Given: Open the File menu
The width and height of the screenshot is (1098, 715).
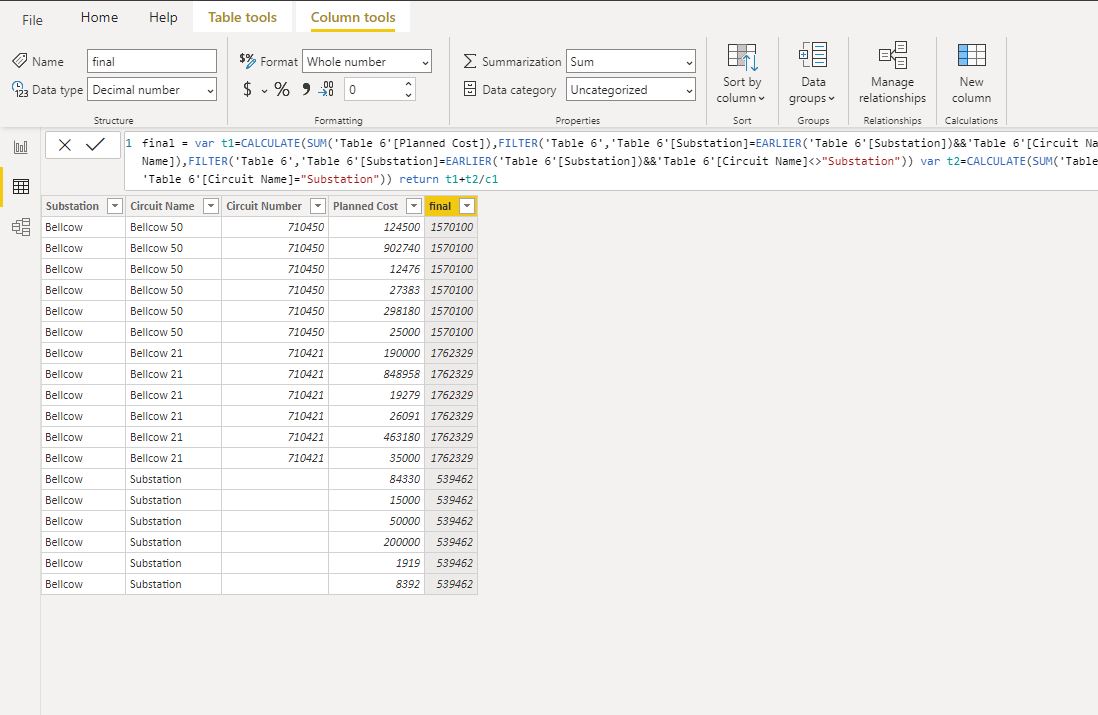Looking at the screenshot, I should [32, 20].
